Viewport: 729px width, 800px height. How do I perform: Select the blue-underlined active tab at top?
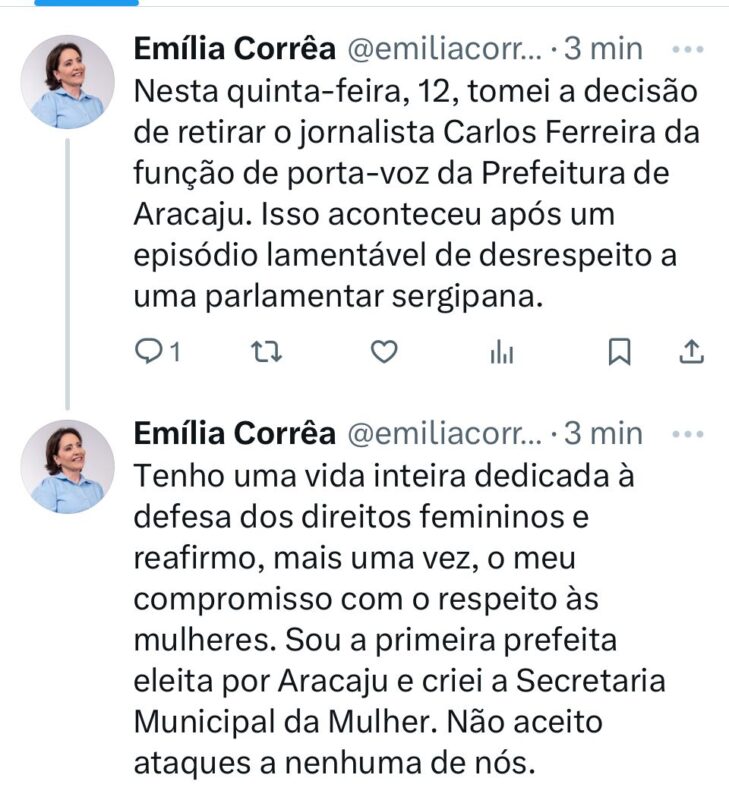(87, 3)
